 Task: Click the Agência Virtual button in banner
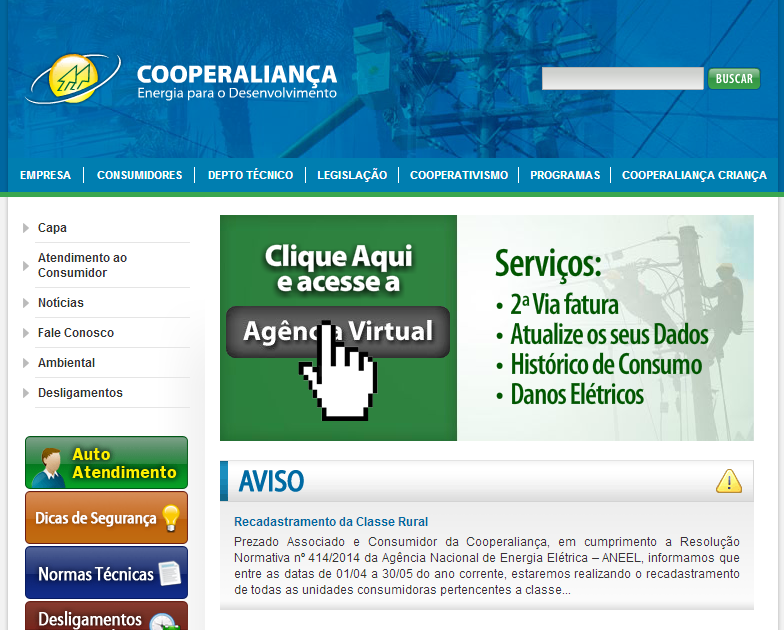[x=338, y=332]
